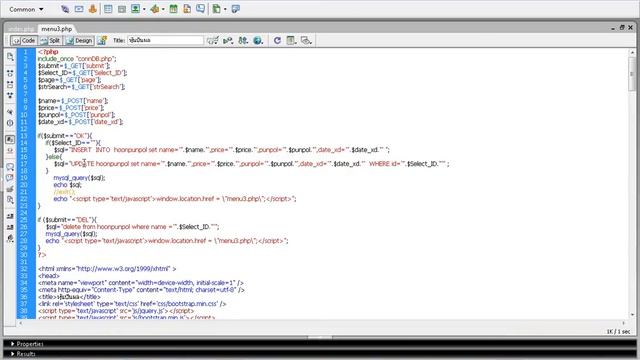Image resolution: width=640 pixels, height=360 pixels.
Task: Open the Templates dropdown arrow
Action: pos(225,9)
